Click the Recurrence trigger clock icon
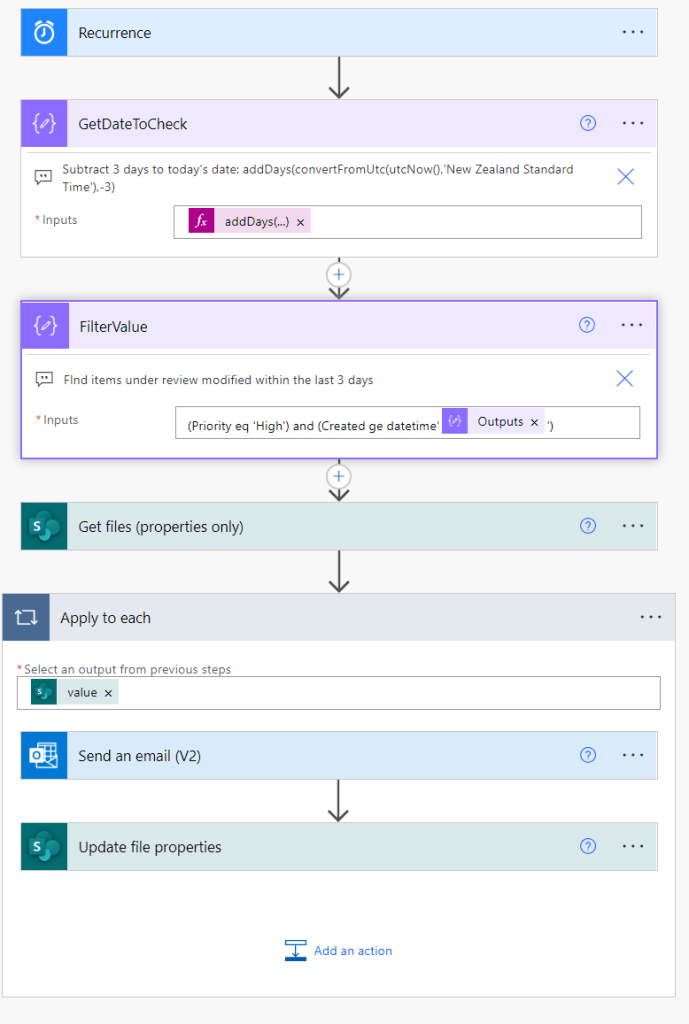 tap(44, 33)
